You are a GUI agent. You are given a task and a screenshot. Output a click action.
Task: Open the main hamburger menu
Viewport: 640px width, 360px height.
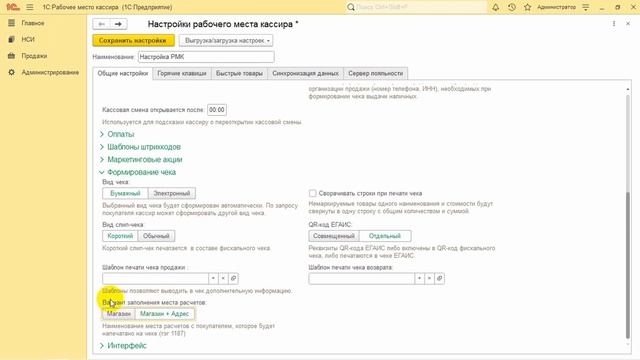pyautogui.click(x=30, y=7)
